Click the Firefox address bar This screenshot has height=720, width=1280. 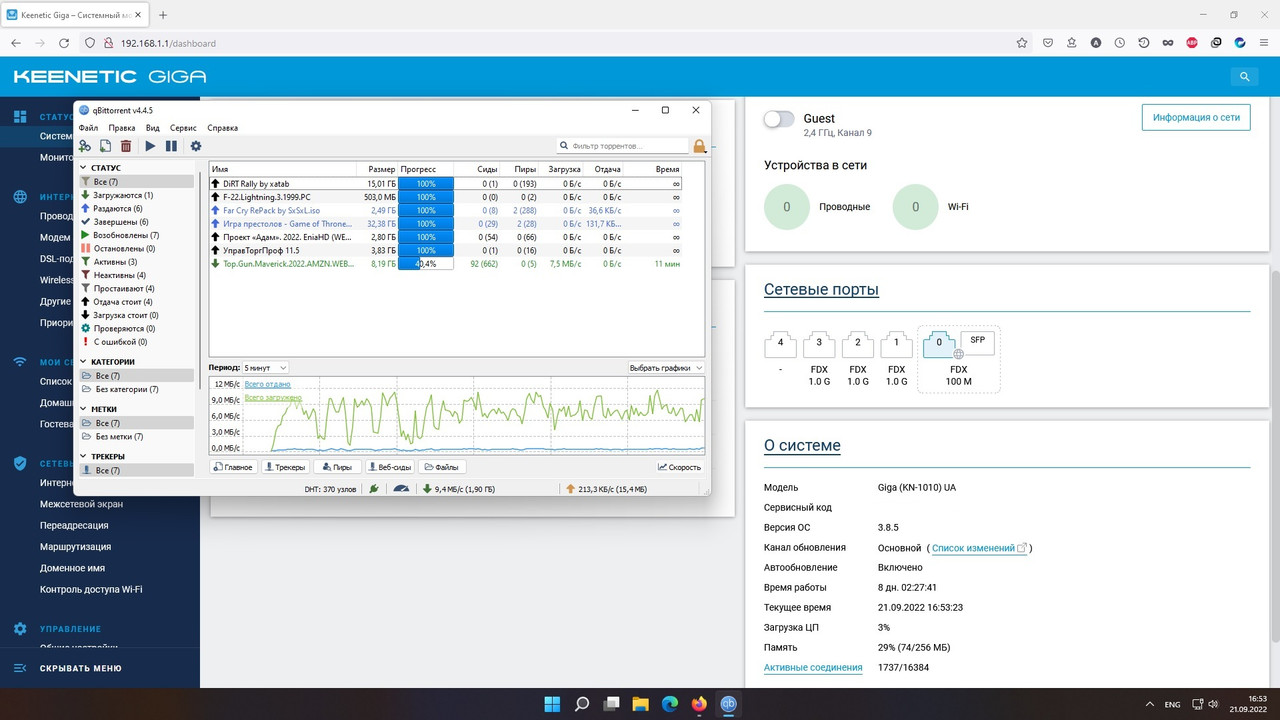[x=560, y=43]
